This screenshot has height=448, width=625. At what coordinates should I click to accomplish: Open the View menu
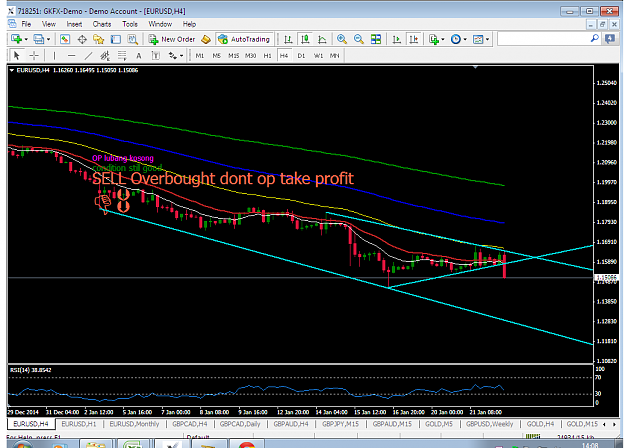coord(49,24)
